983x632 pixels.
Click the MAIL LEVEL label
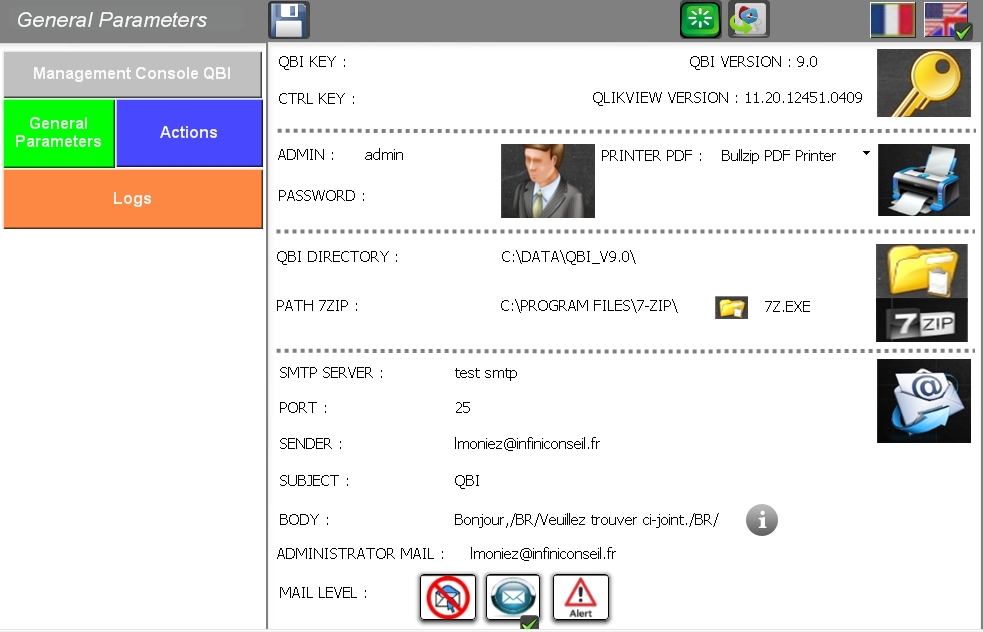click(x=322, y=592)
